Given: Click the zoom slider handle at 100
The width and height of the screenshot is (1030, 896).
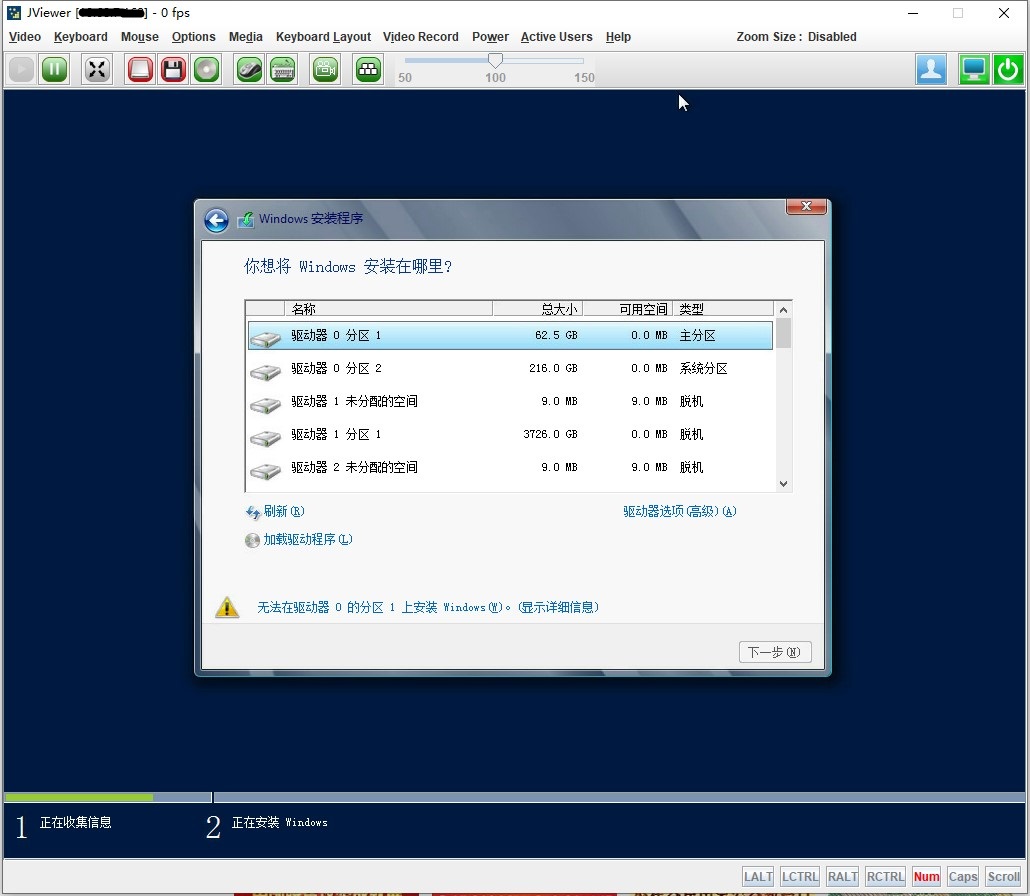Looking at the screenshot, I should 495,60.
